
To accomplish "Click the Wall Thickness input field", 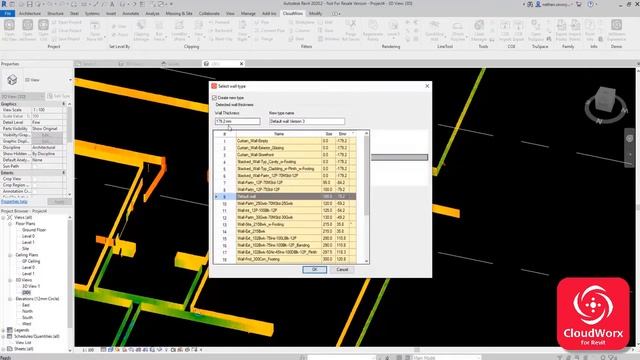I will [x=237, y=121].
